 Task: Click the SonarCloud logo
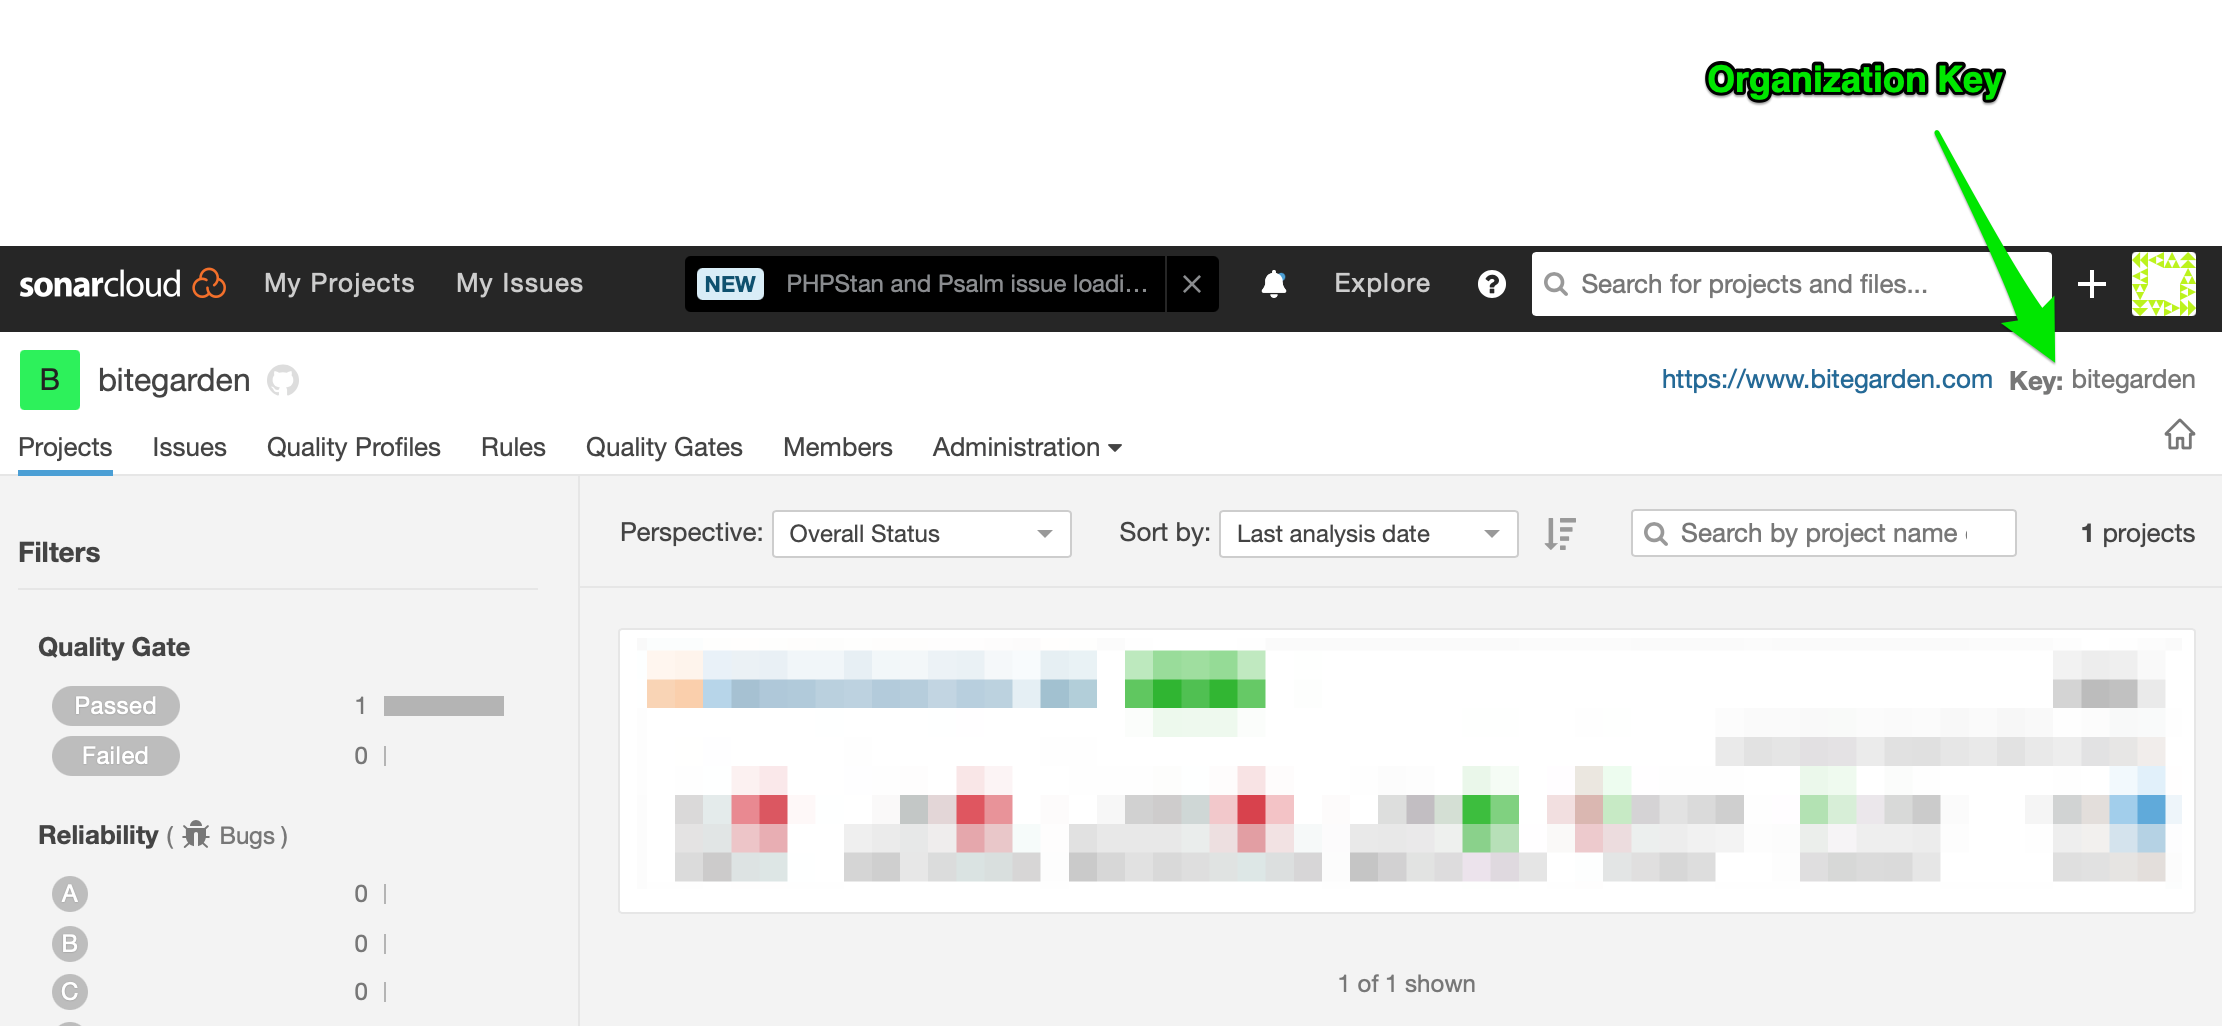pyautogui.click(x=123, y=284)
